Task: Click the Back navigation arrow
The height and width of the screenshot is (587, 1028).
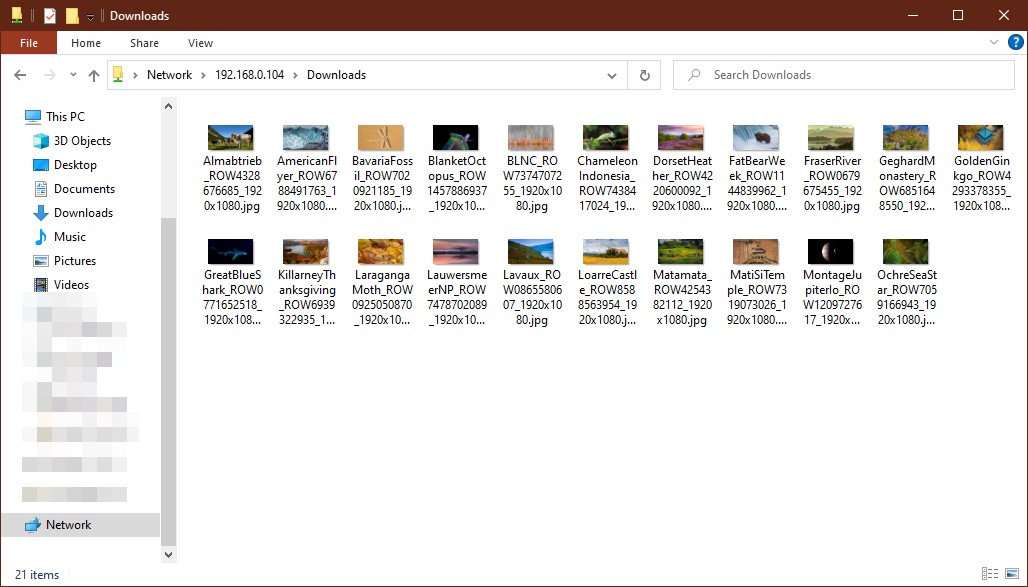Action: click(20, 75)
